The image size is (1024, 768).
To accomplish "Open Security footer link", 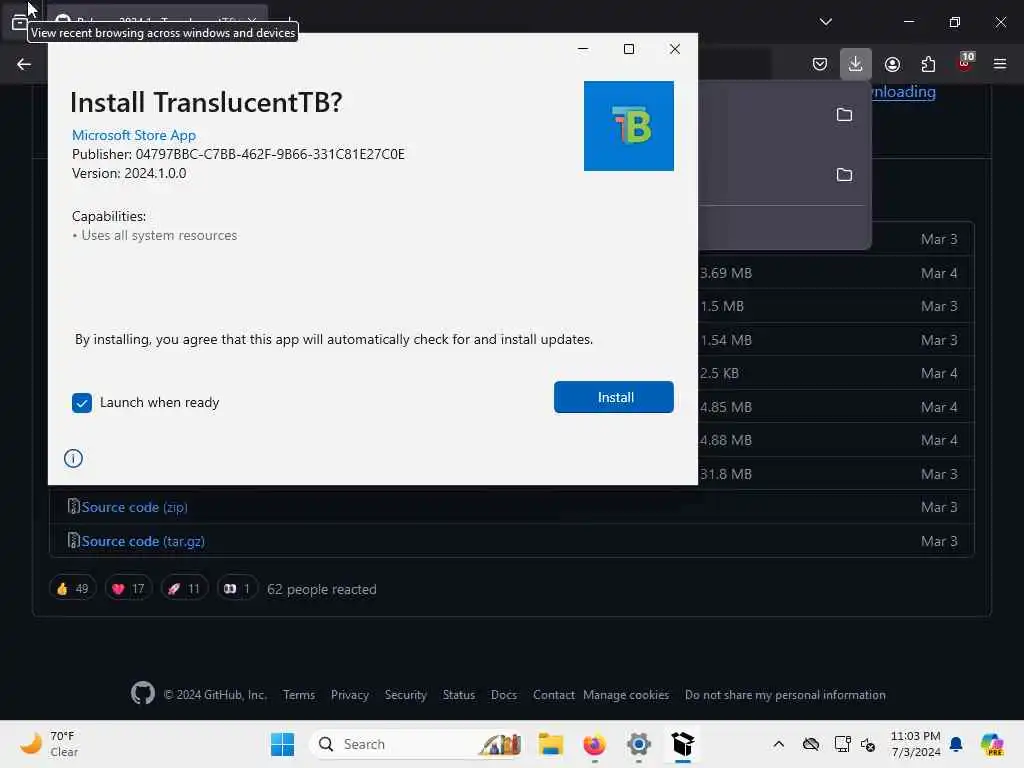I will pyautogui.click(x=406, y=695).
